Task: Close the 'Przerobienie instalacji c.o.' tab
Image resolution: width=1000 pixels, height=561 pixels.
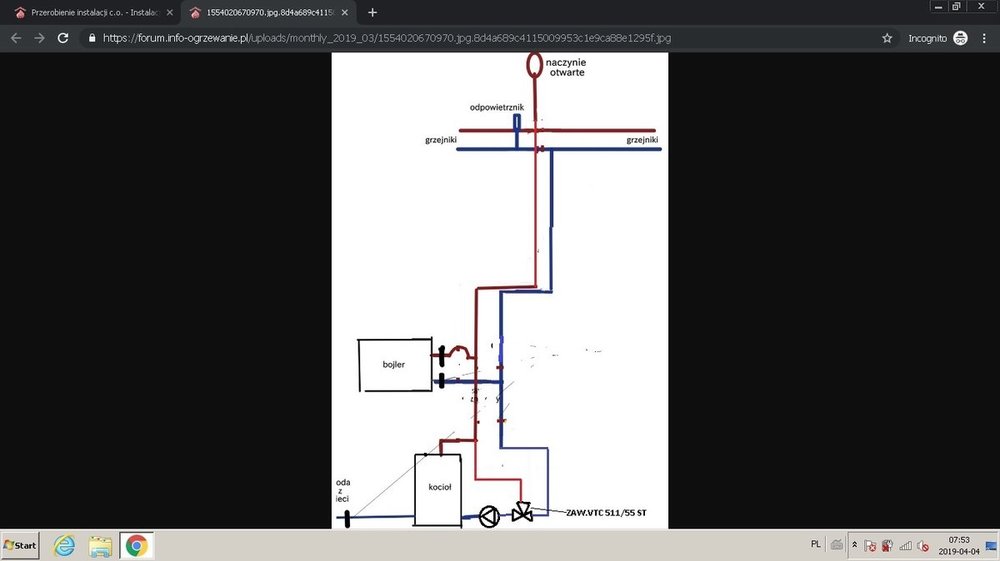Action: tap(169, 12)
